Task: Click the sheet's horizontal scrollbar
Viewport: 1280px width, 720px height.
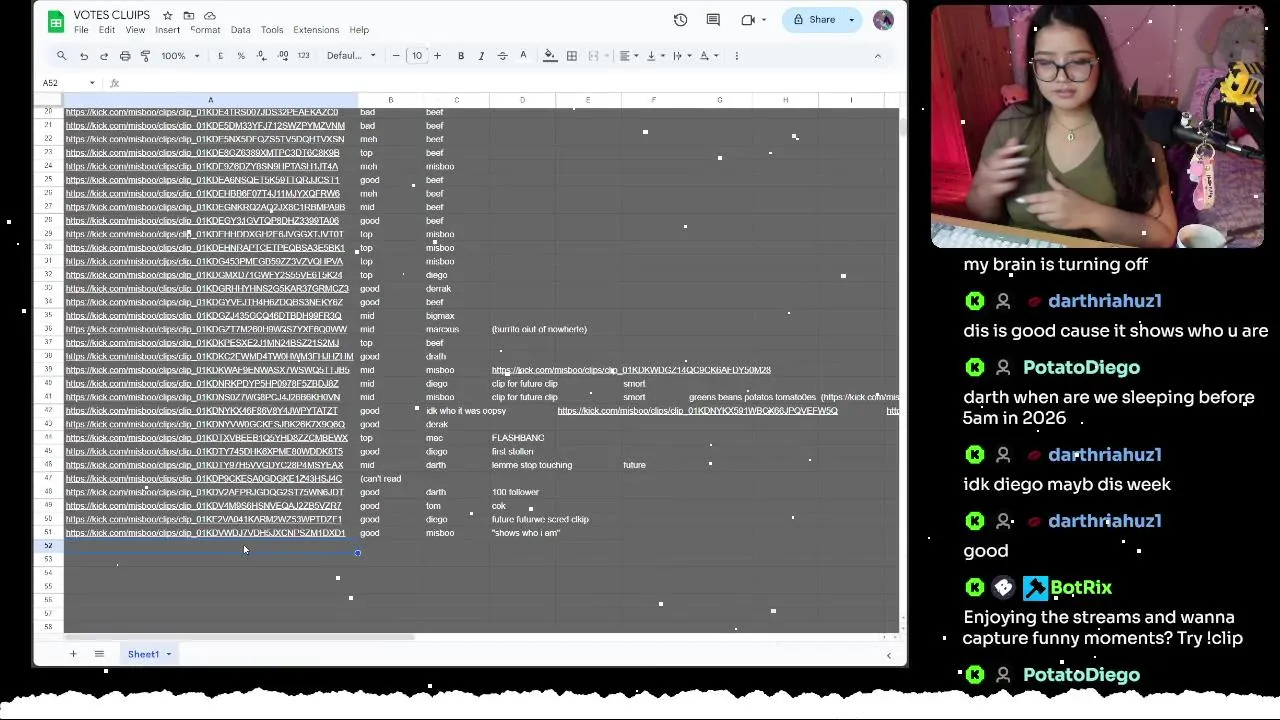Action: click(x=240, y=636)
